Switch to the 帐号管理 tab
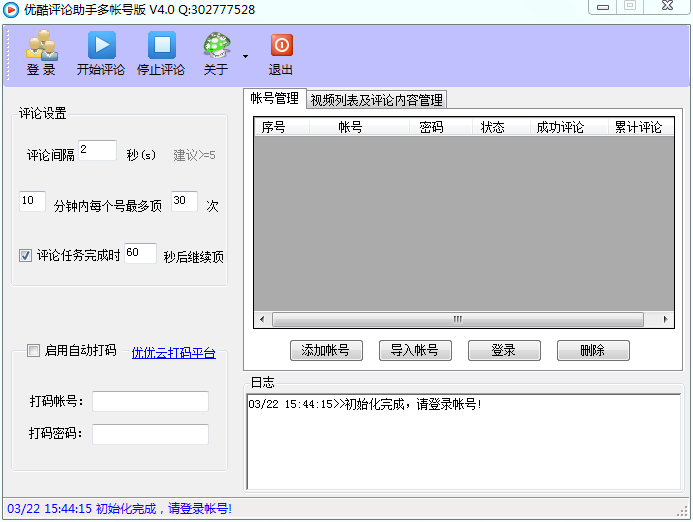The height and width of the screenshot is (522, 693). [274, 98]
